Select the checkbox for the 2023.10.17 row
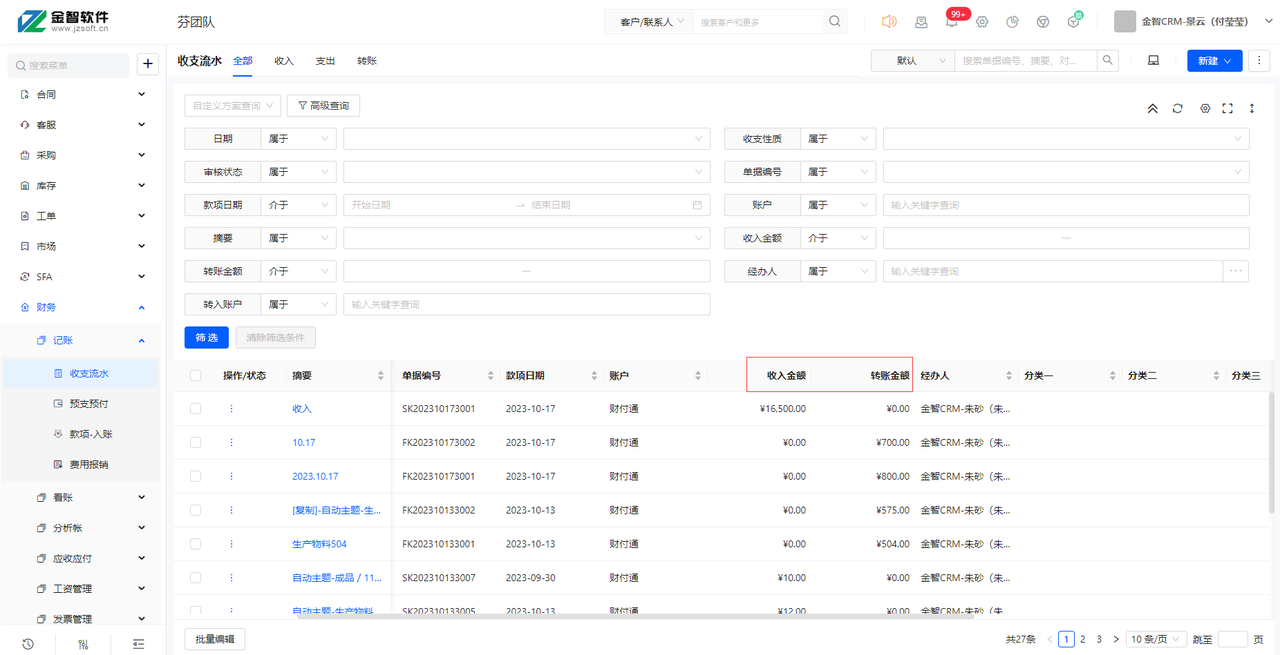The image size is (1280, 655). point(195,476)
